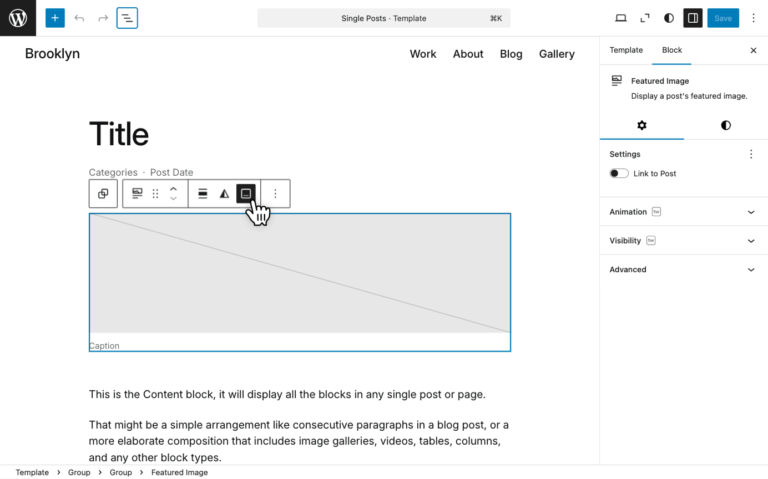
Task: Open the global Styles half-circle icon
Action: pos(669,18)
